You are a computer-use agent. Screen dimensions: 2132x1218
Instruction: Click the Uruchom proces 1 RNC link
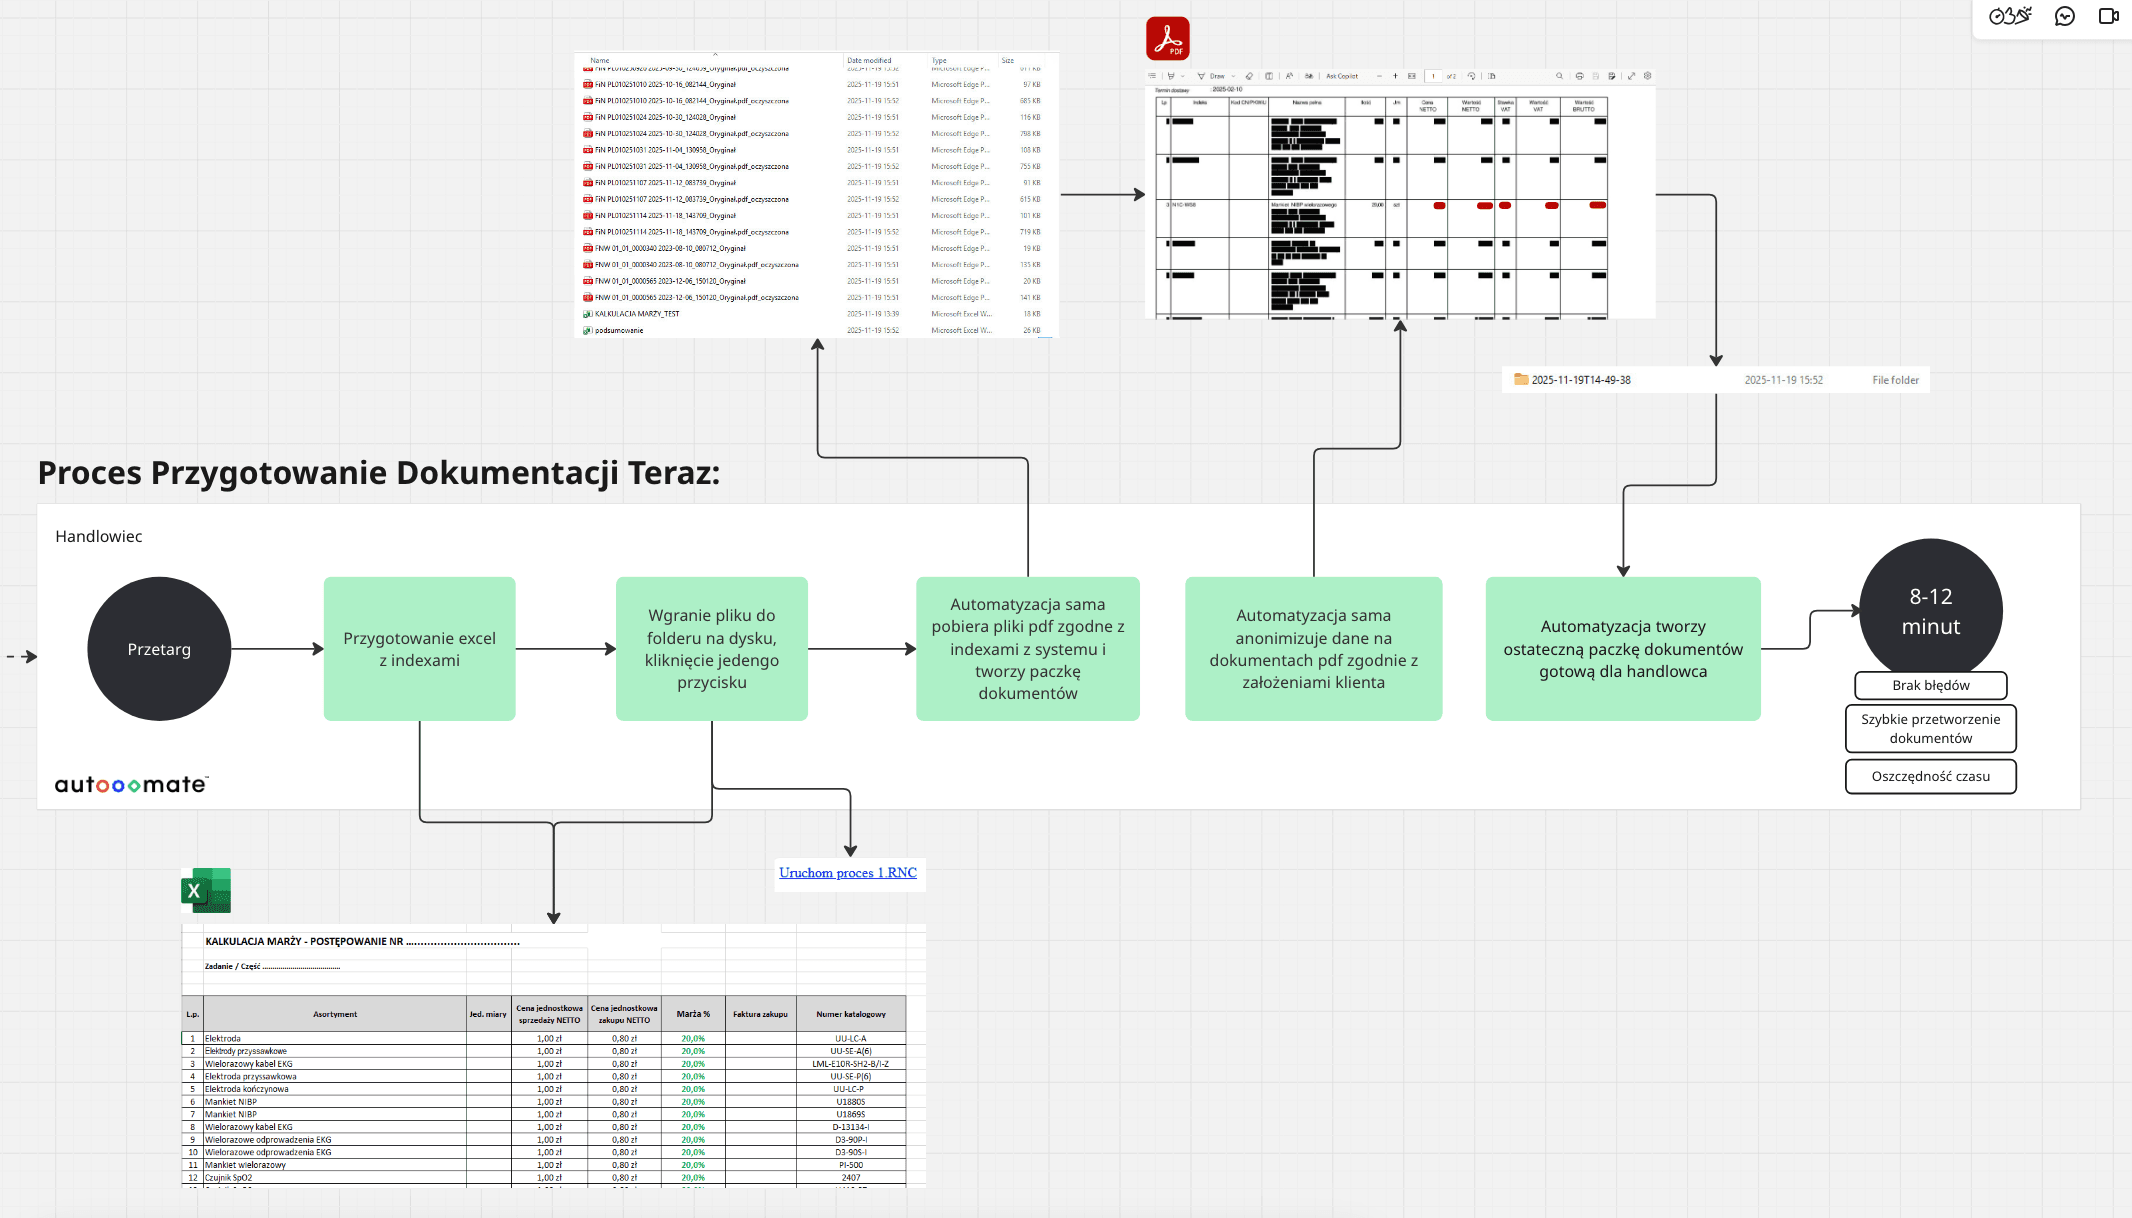pyautogui.click(x=848, y=873)
